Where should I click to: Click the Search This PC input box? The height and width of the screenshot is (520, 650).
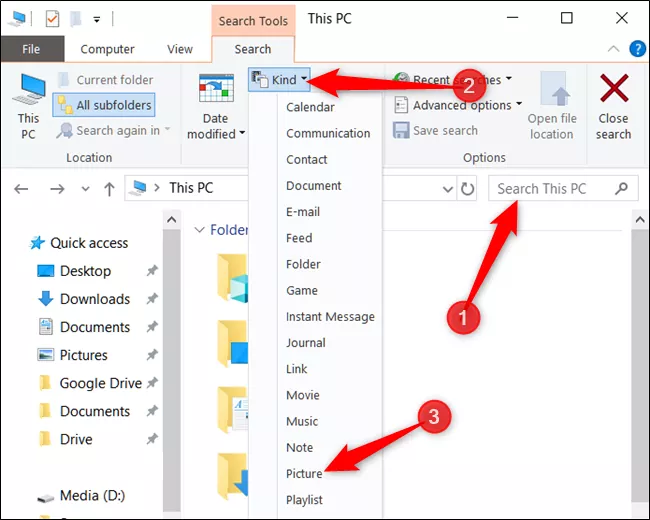pyautogui.click(x=553, y=188)
